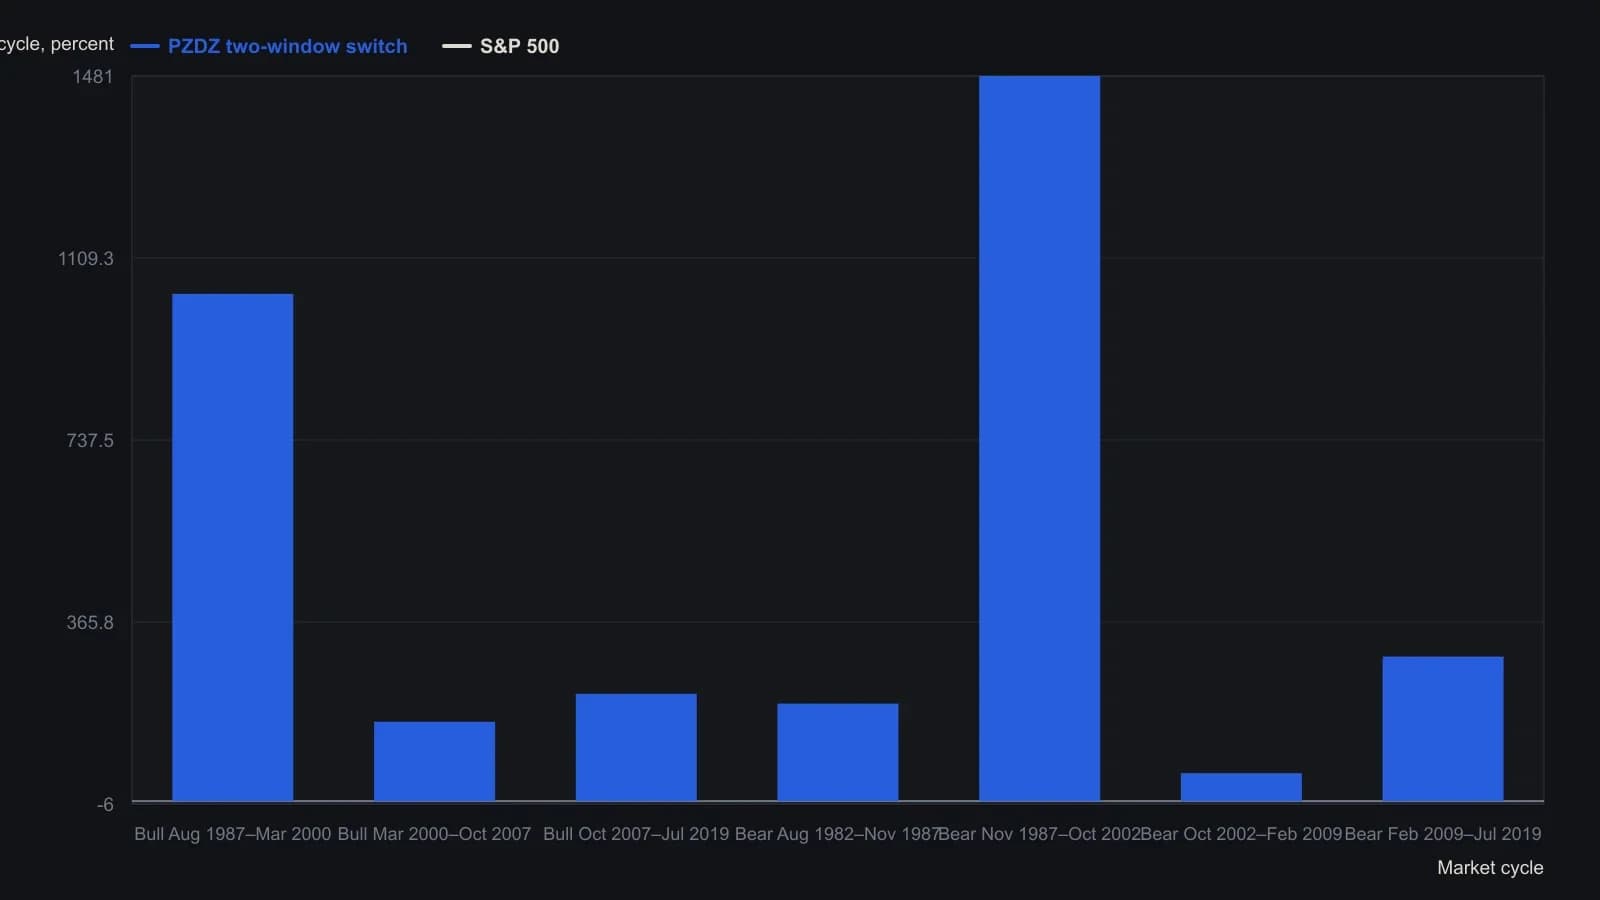Screen dimensions: 1600x900
Task: Click the 365.8 y-axis tick value
Action: coord(90,623)
